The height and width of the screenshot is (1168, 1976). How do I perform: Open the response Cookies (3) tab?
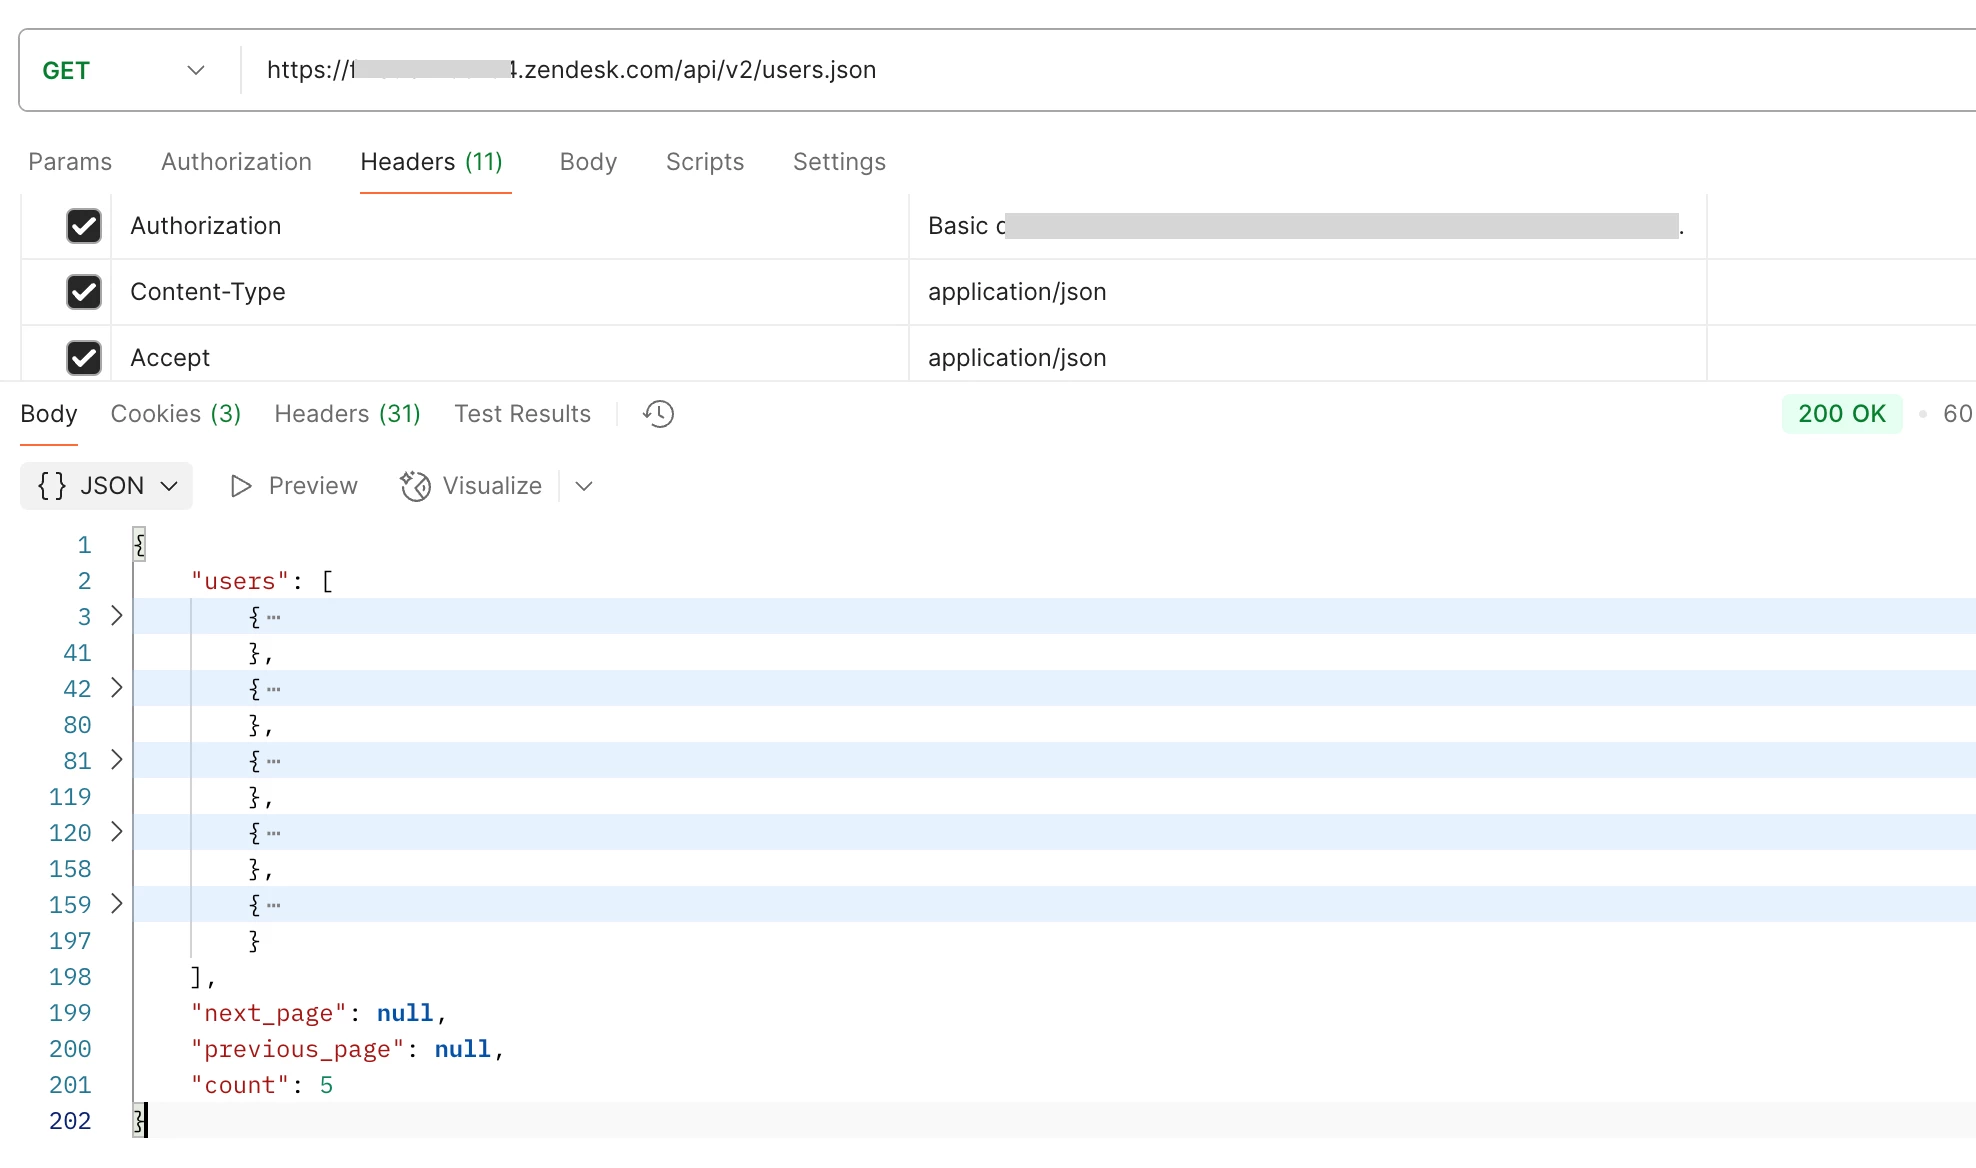(x=175, y=414)
